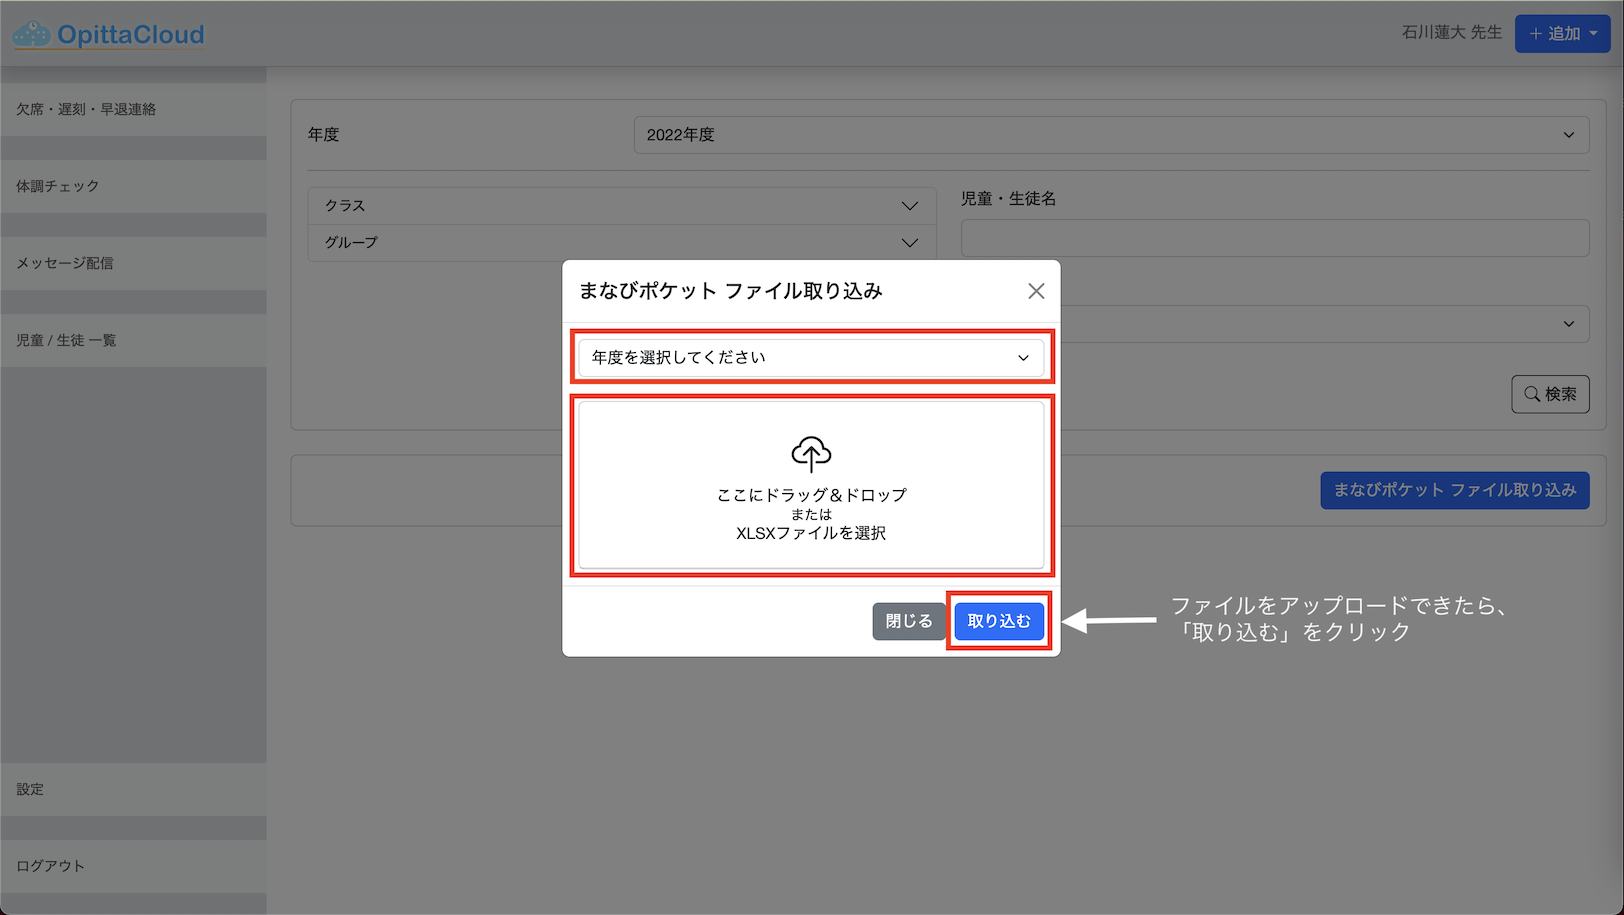Image resolution: width=1624 pixels, height=915 pixels.
Task: Click the dialog title まなびポケット ファイル取り込み
Action: tap(731, 291)
